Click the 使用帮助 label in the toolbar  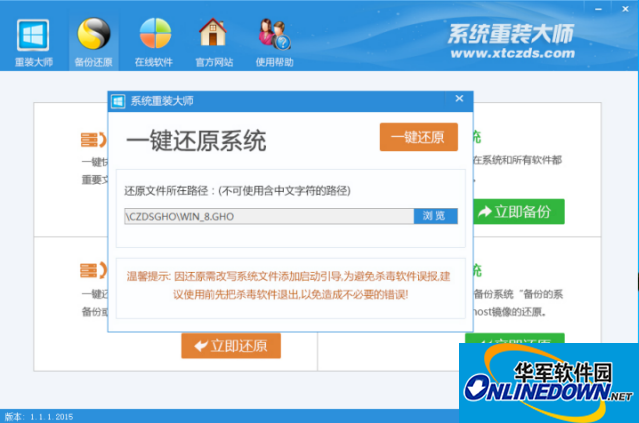point(274,62)
